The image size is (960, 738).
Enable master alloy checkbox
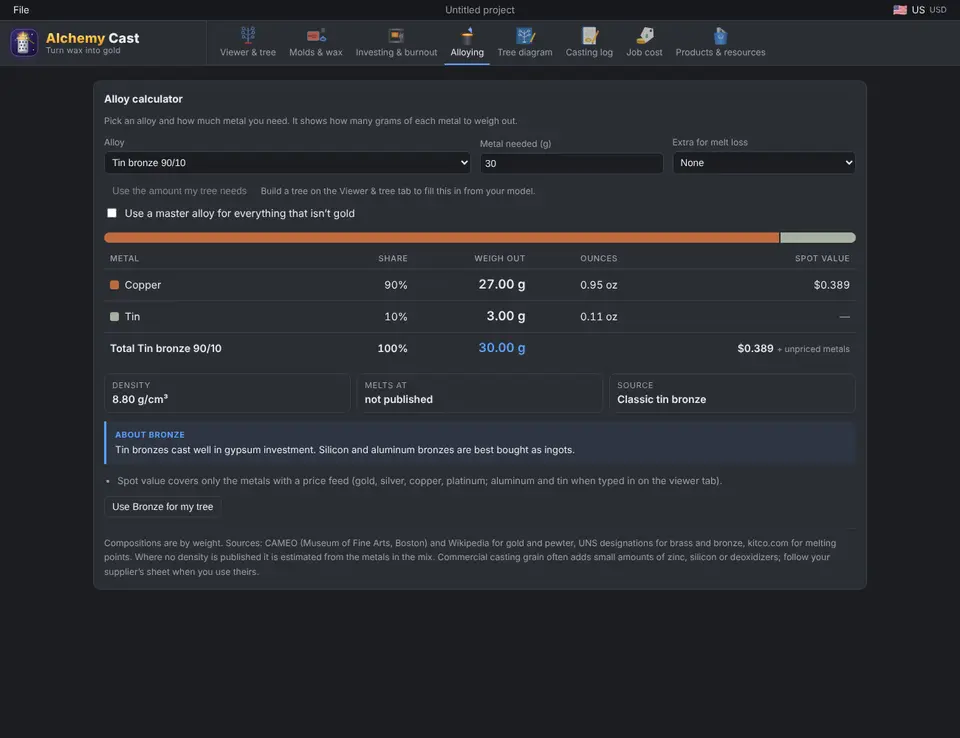tap(111, 213)
